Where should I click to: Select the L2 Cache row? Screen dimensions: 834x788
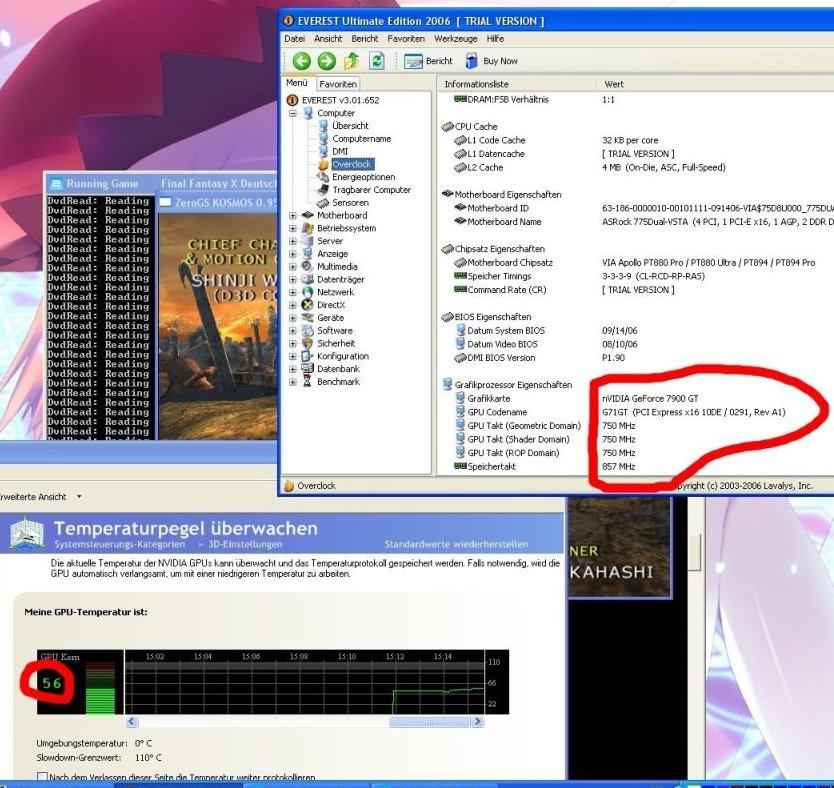[636, 167]
